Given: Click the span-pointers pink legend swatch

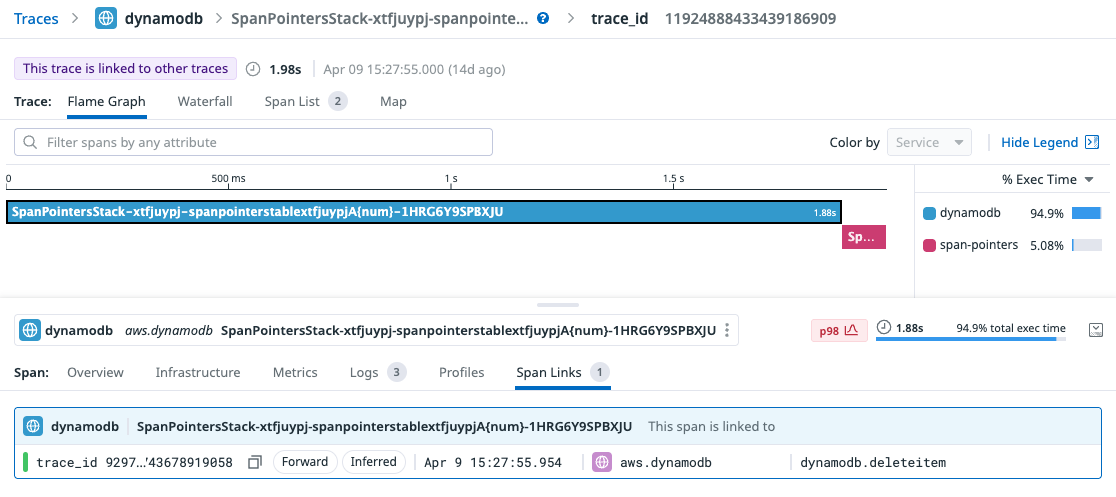Looking at the screenshot, I should tap(930, 245).
